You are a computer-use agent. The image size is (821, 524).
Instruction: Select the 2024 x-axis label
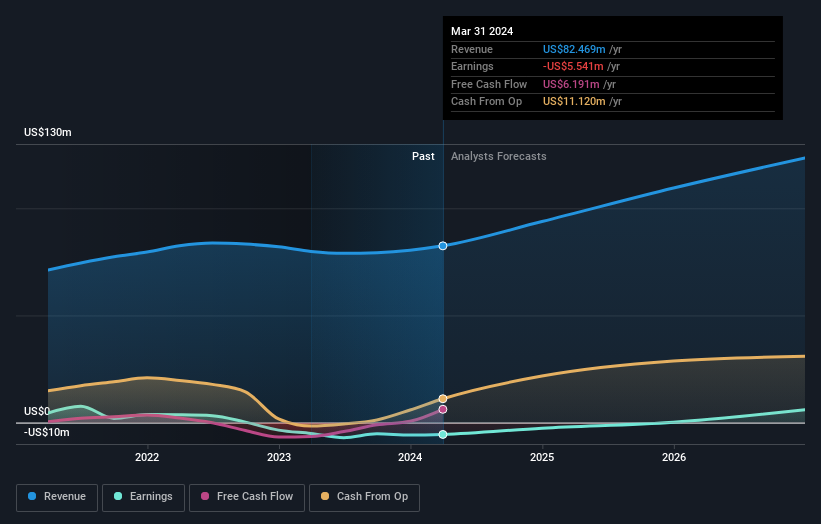410,457
